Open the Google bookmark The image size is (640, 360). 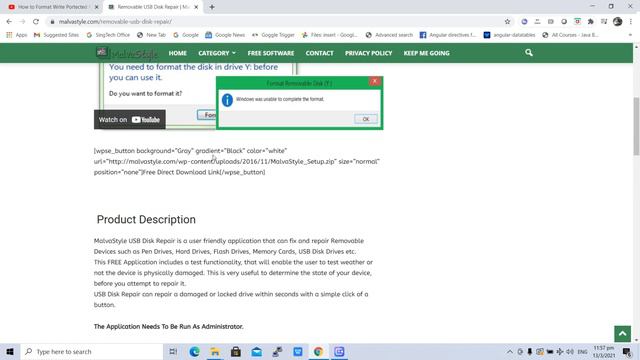(x=186, y=35)
